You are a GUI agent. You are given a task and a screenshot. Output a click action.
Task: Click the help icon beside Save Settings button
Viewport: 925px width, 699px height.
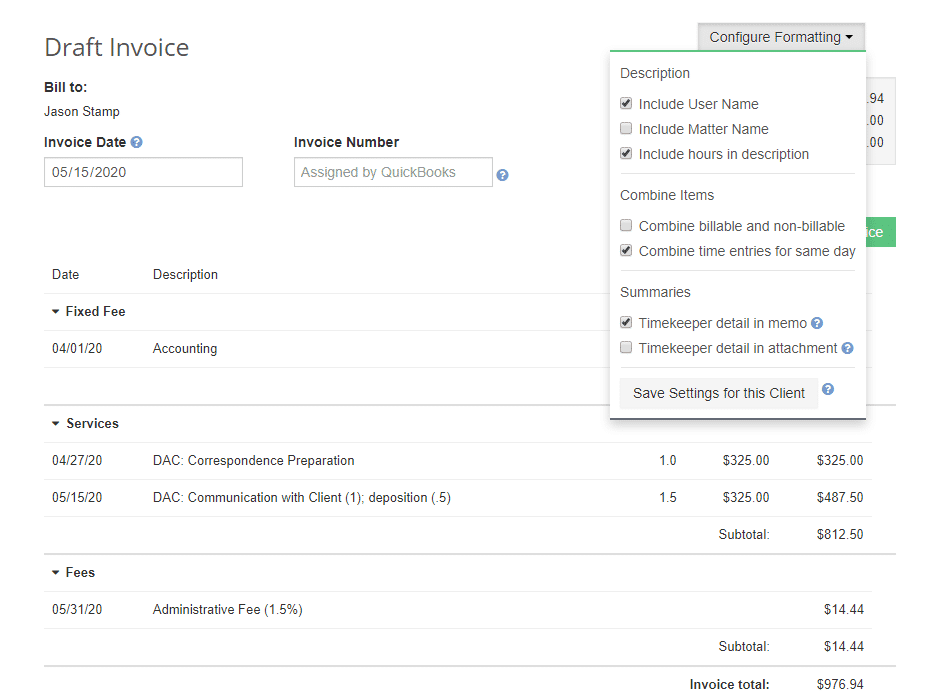827,389
